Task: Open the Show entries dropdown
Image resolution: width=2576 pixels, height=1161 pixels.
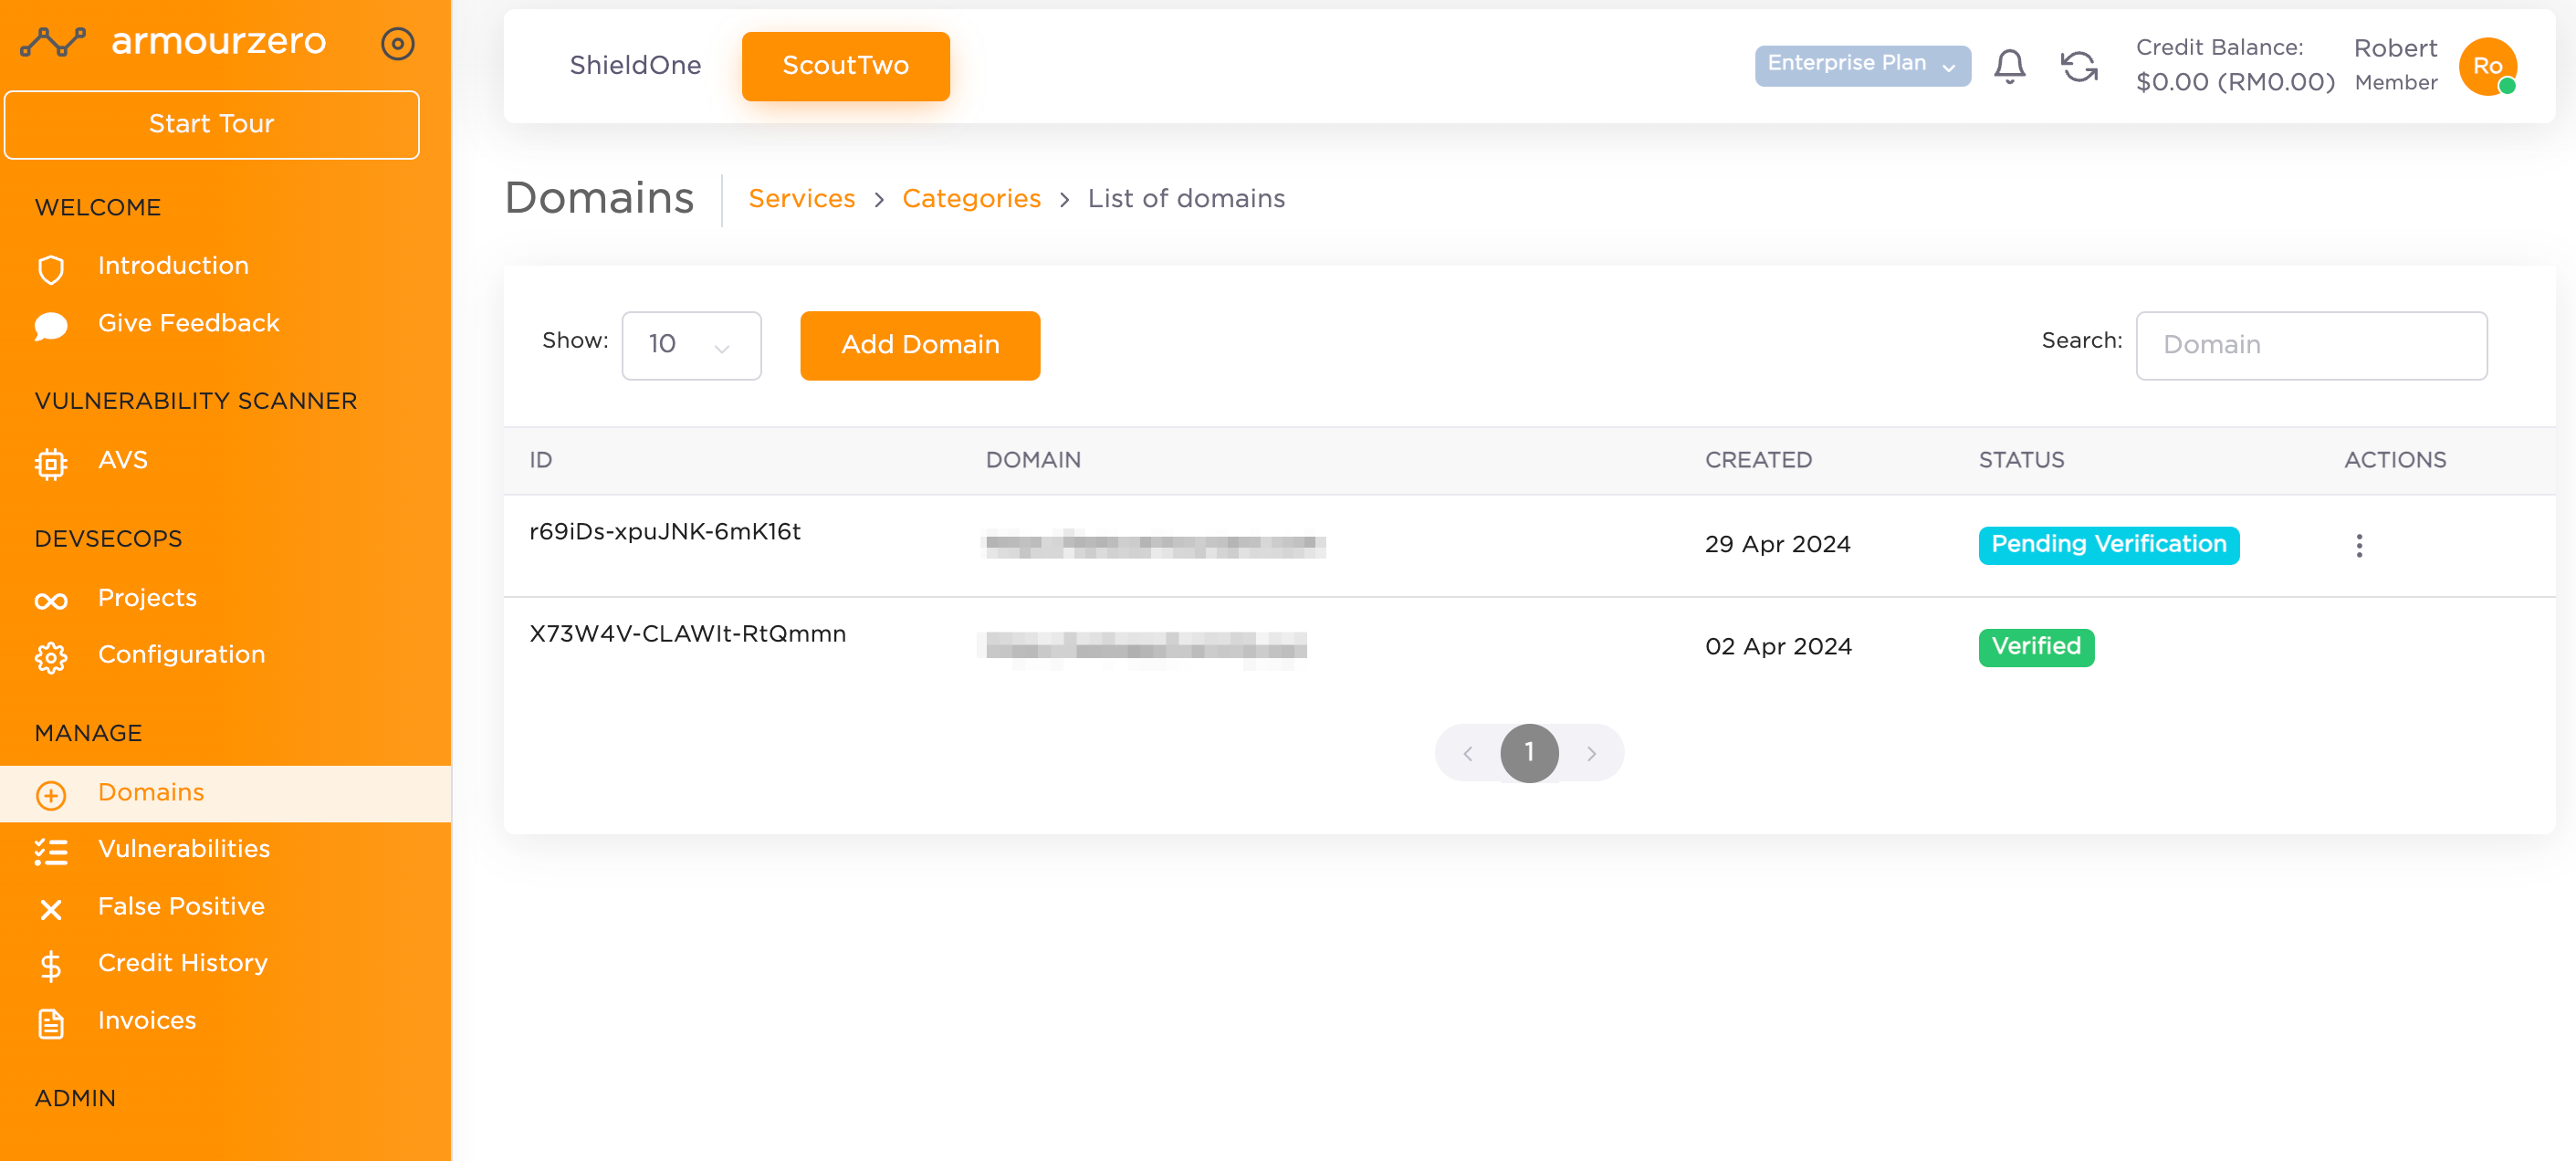Action: (691, 345)
